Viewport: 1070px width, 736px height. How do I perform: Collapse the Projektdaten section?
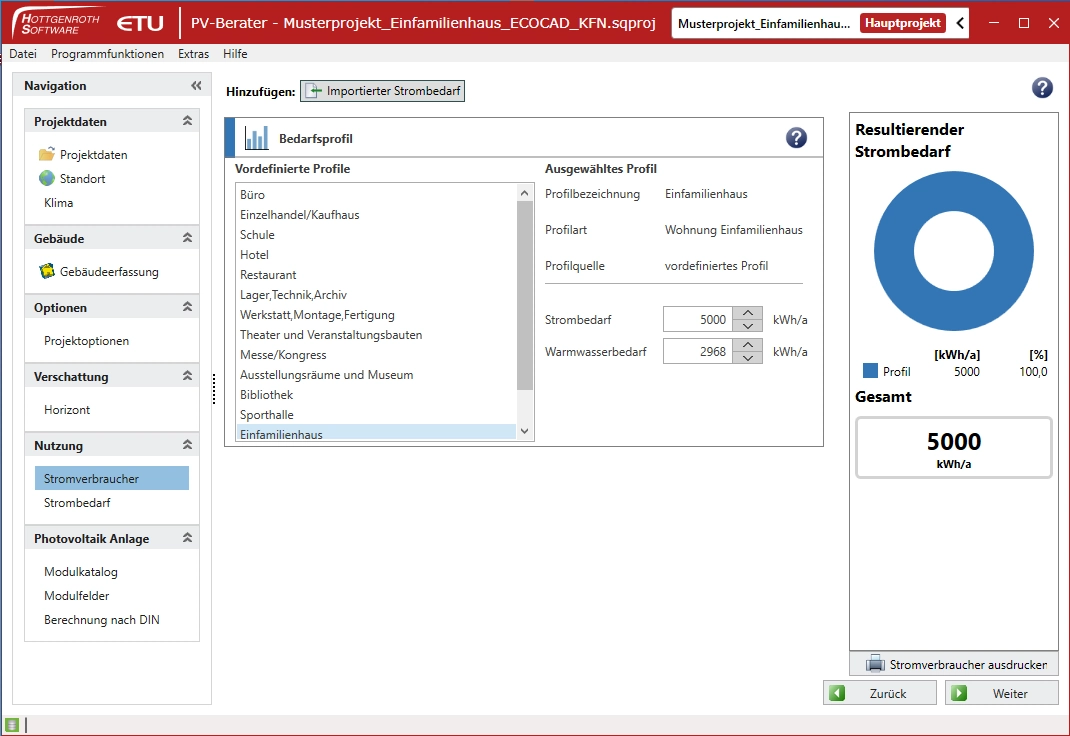coord(186,121)
